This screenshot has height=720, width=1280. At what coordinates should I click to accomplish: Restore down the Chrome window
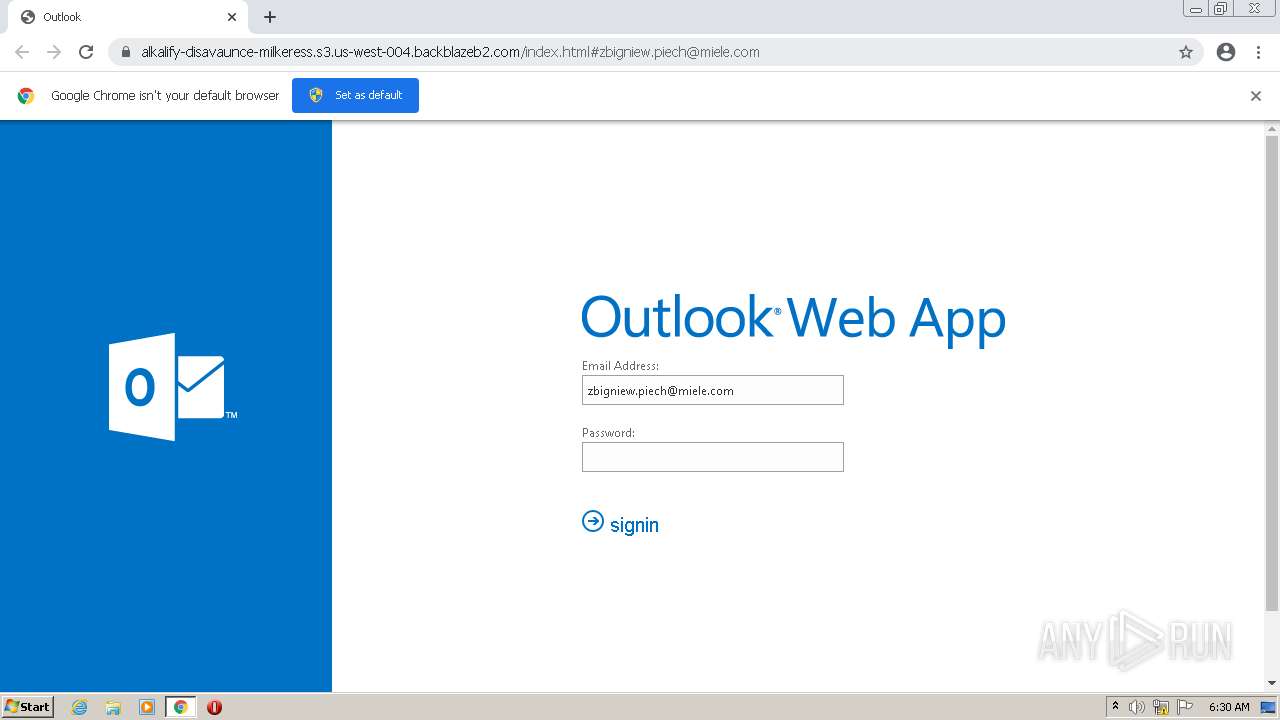coord(1221,9)
